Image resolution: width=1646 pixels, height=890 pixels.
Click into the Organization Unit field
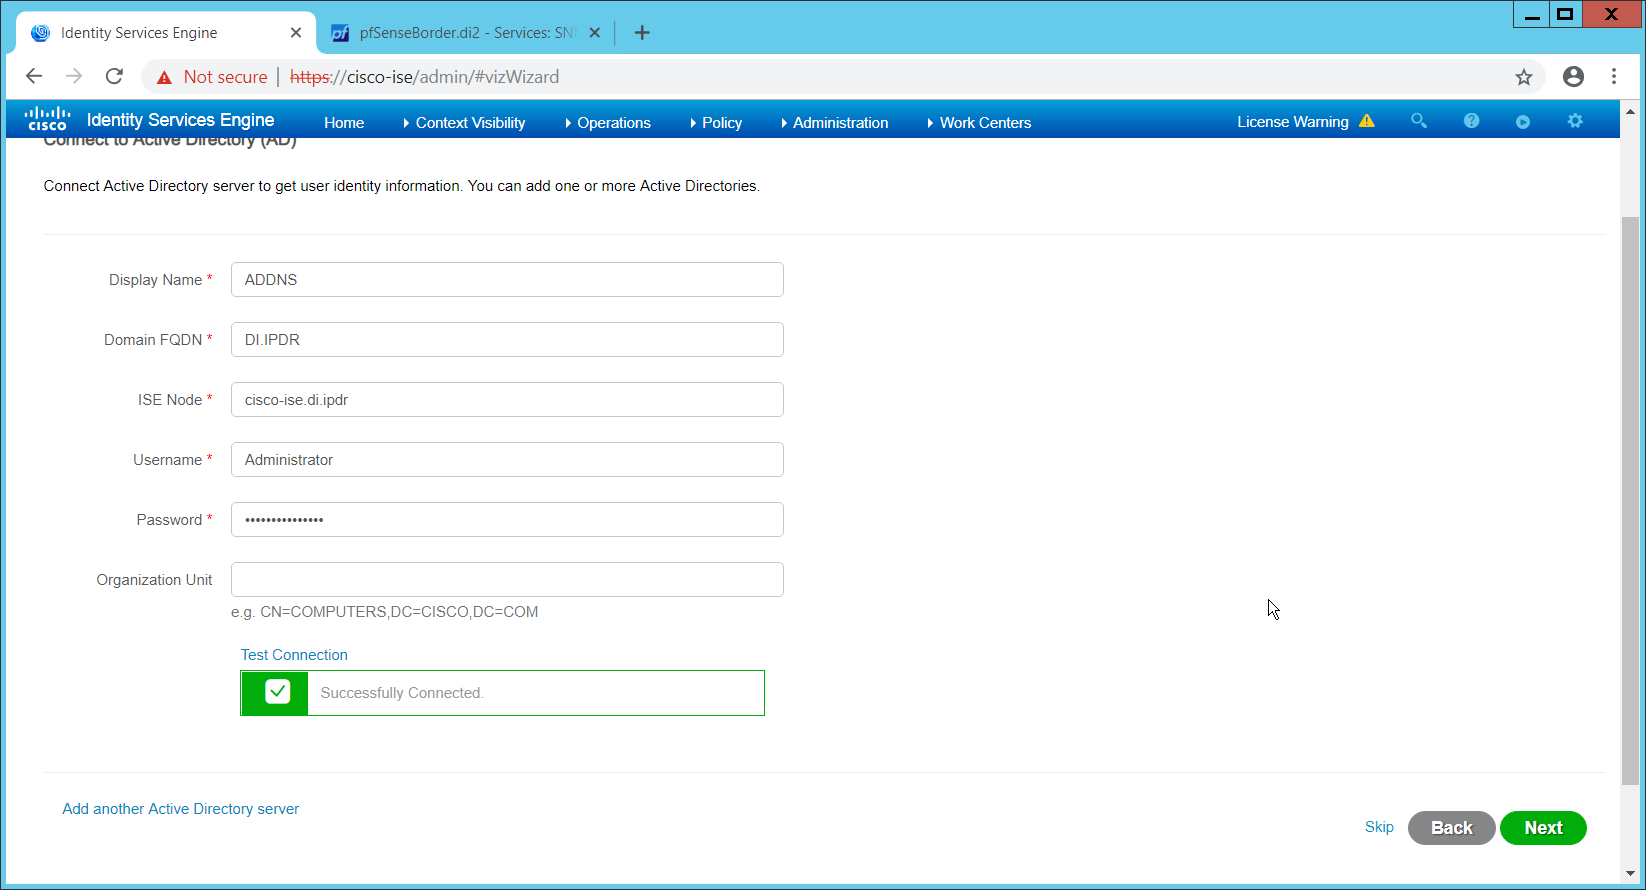tap(507, 580)
